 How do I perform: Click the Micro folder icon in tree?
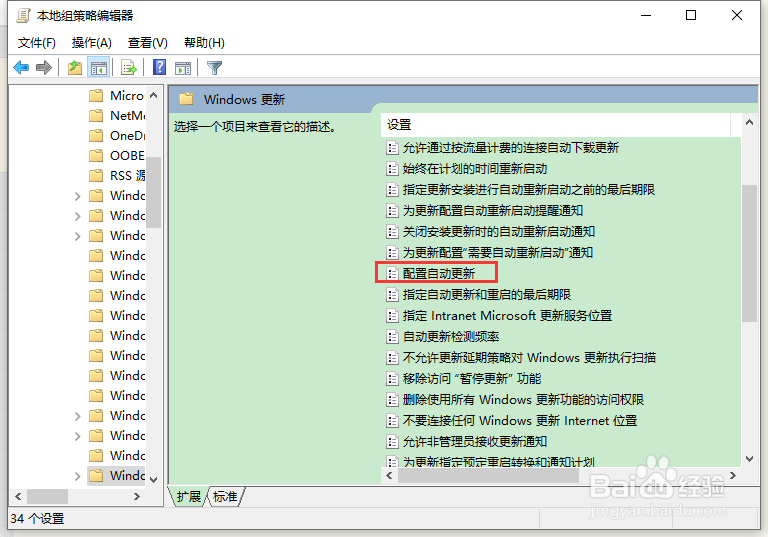point(96,95)
